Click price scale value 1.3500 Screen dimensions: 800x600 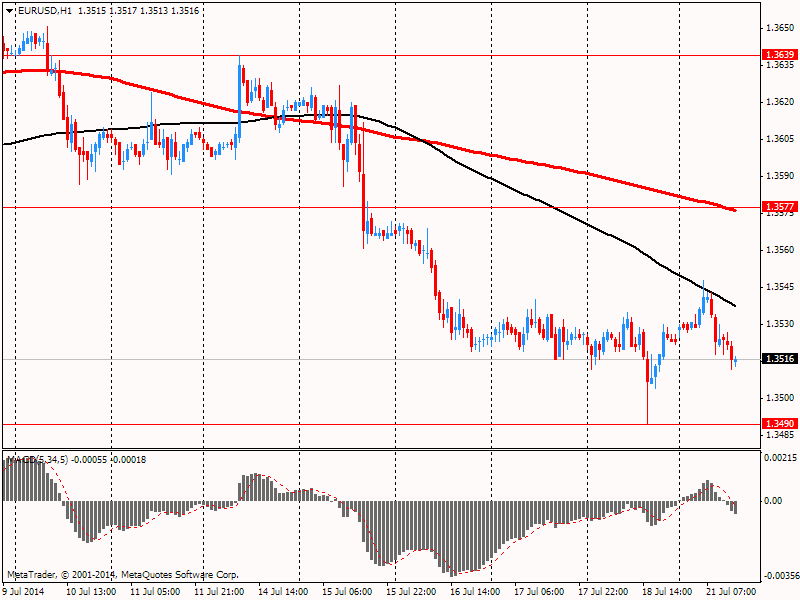coord(780,397)
